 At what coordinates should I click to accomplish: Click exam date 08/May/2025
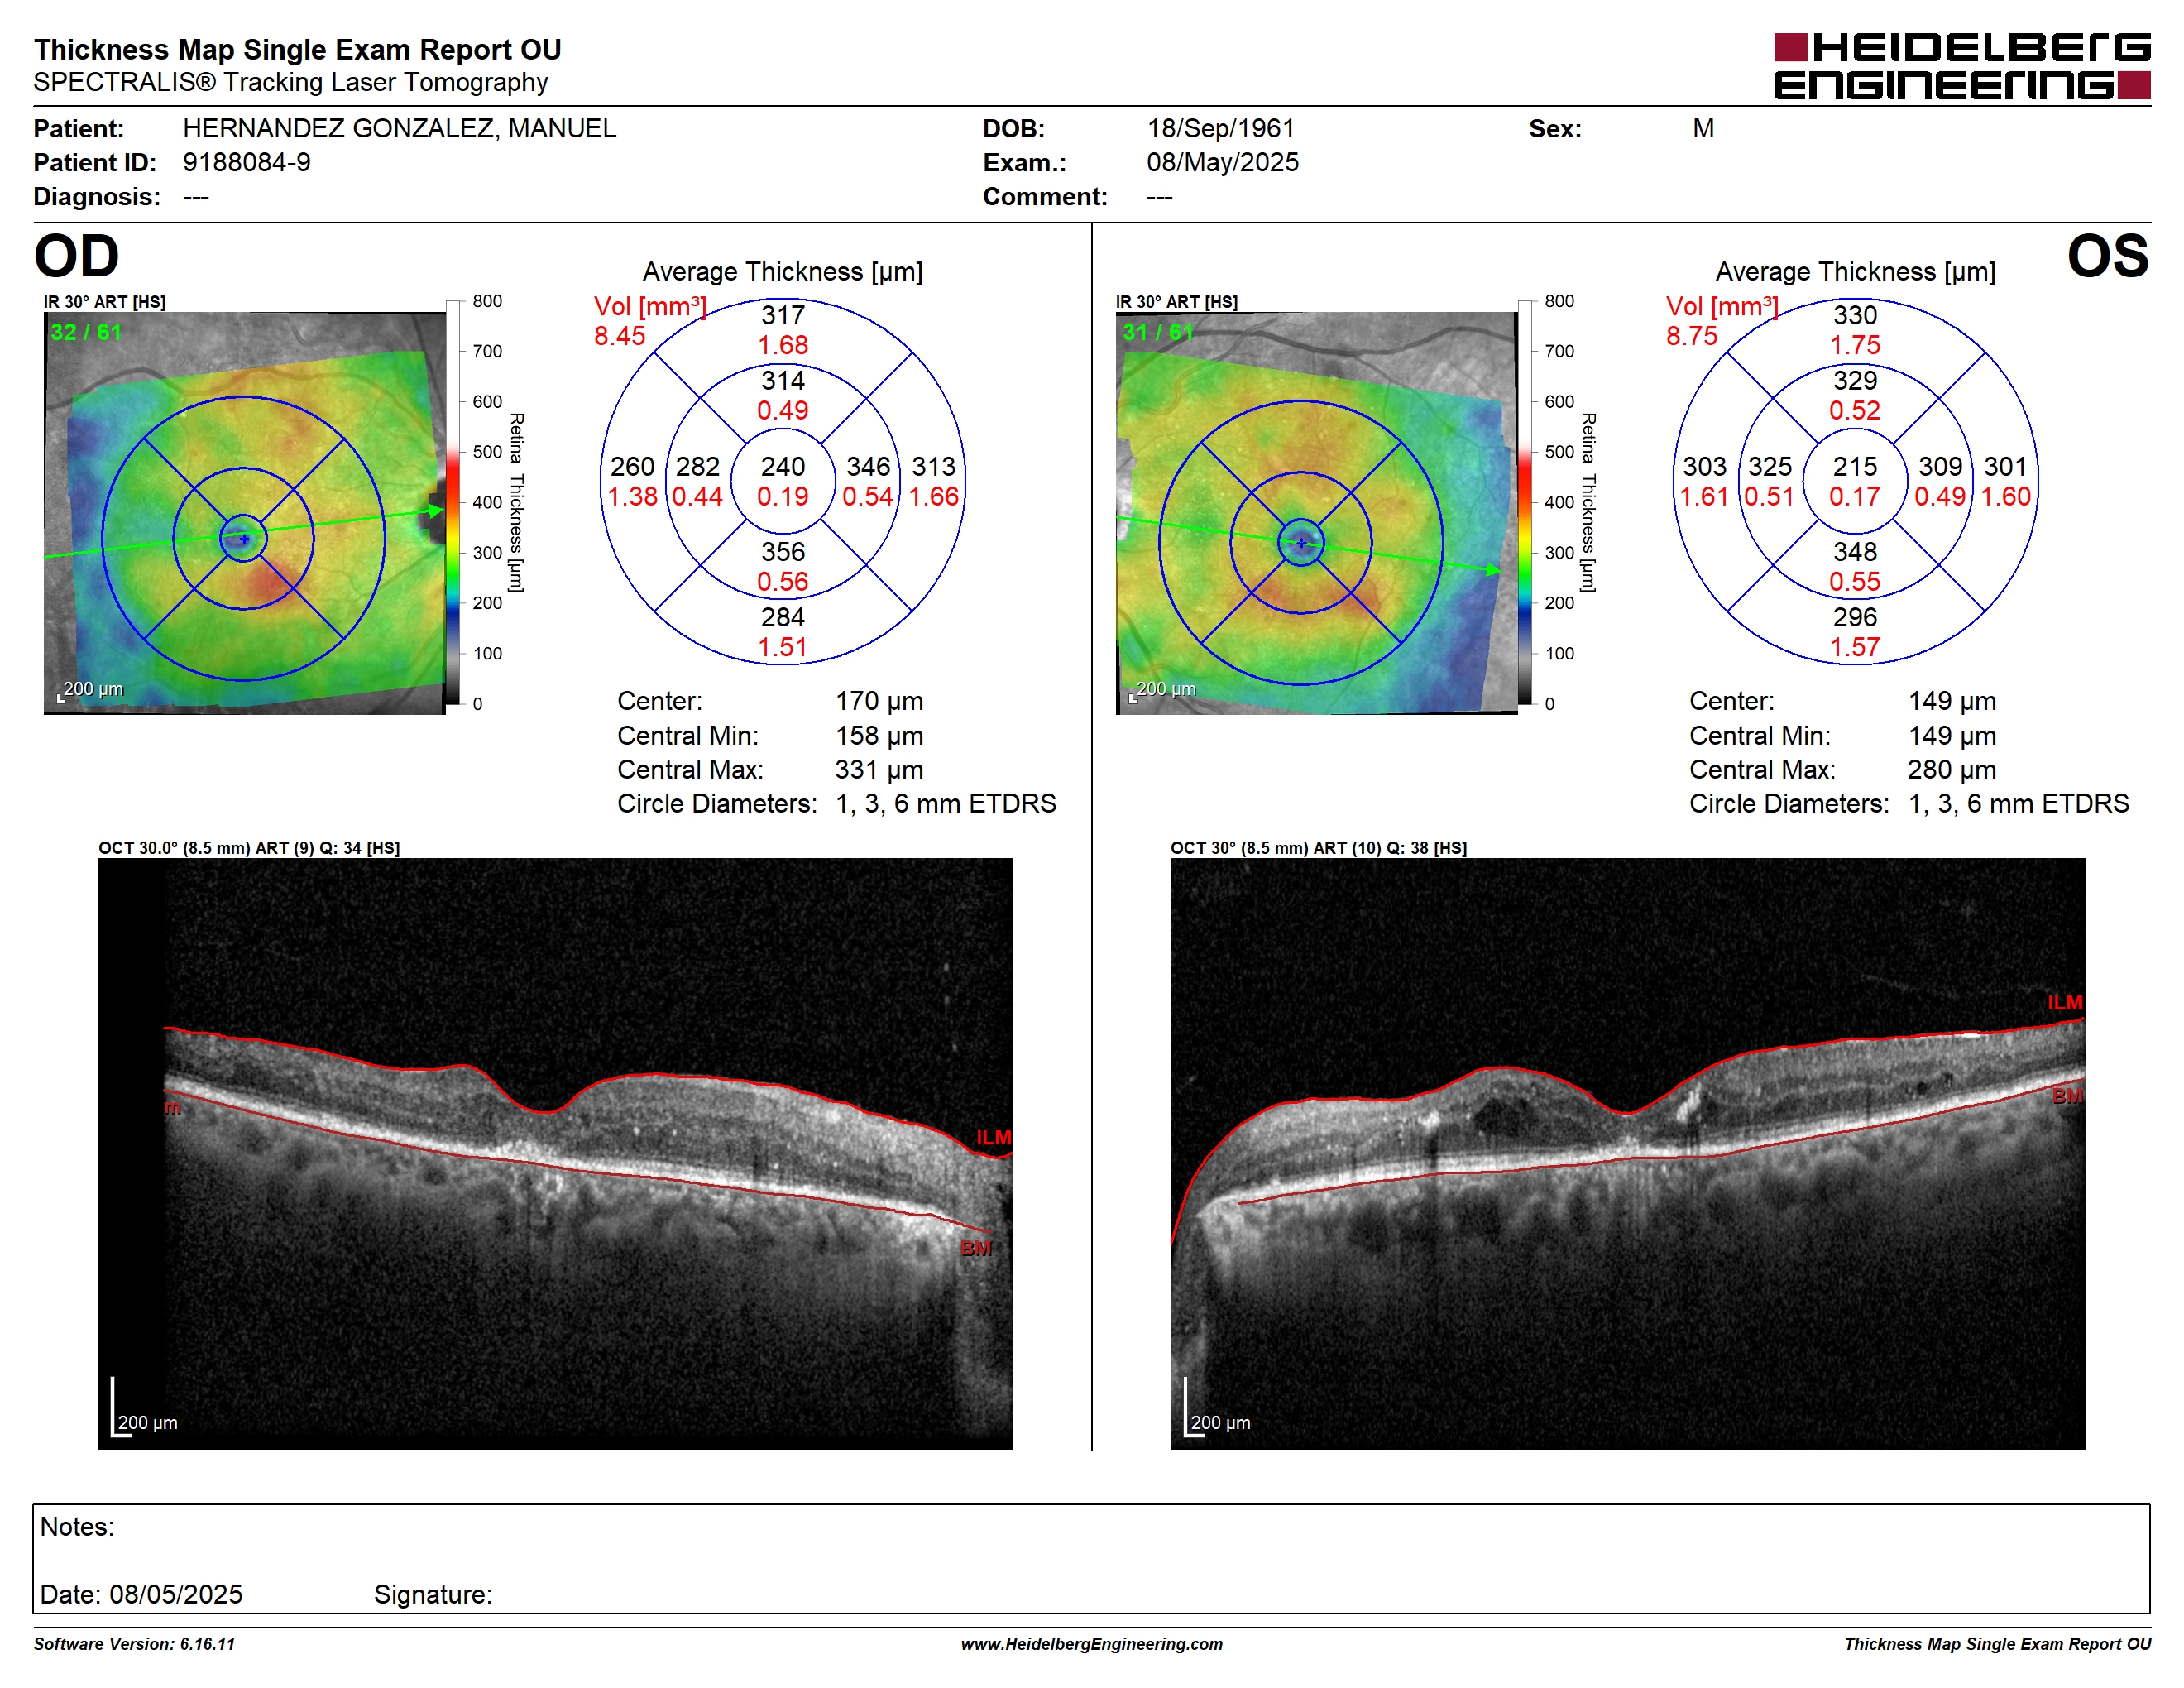(1222, 163)
